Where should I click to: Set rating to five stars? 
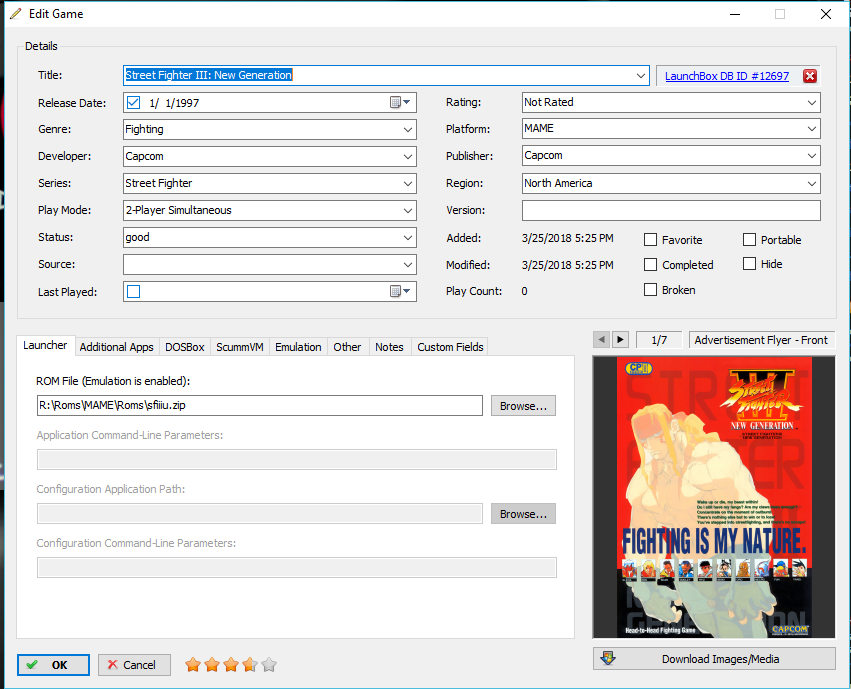pos(269,665)
